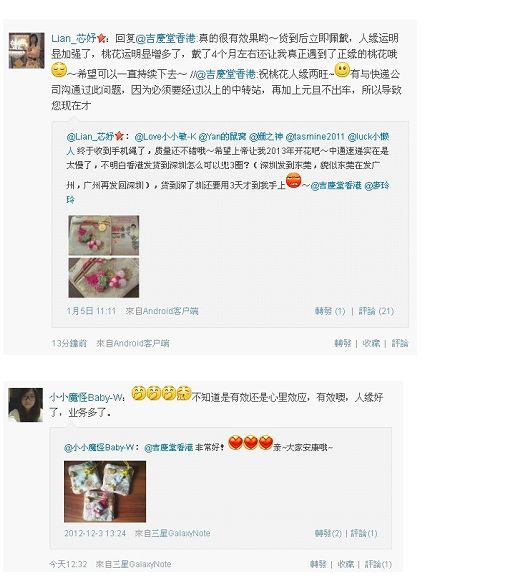Click 轉發(2) on the second quoted post
Viewport: 524px width, 577px height.
pyautogui.click(x=328, y=533)
